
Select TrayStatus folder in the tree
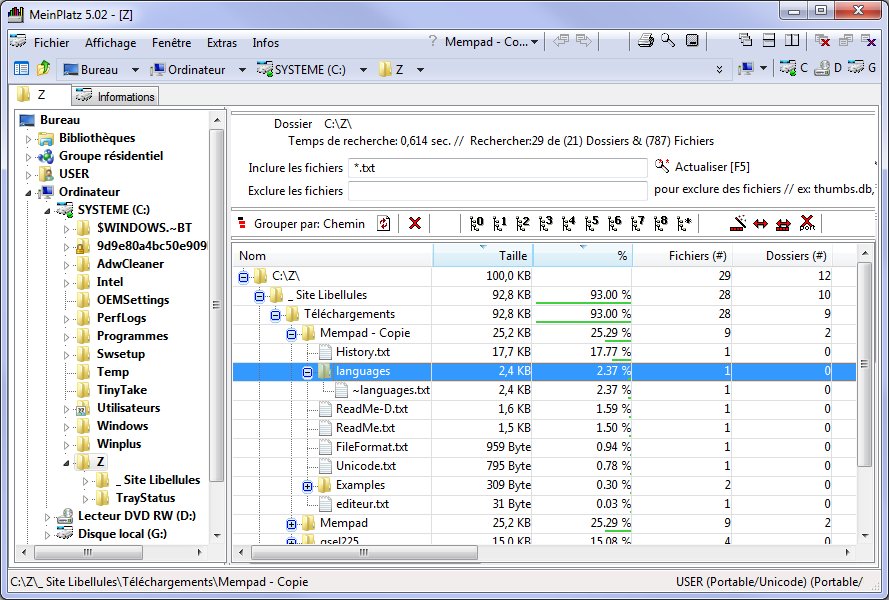click(146, 498)
